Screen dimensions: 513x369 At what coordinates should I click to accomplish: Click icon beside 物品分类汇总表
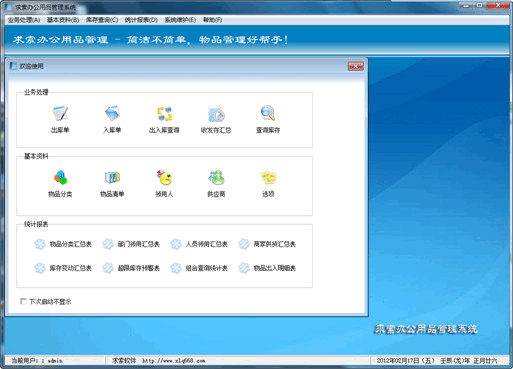[40, 244]
